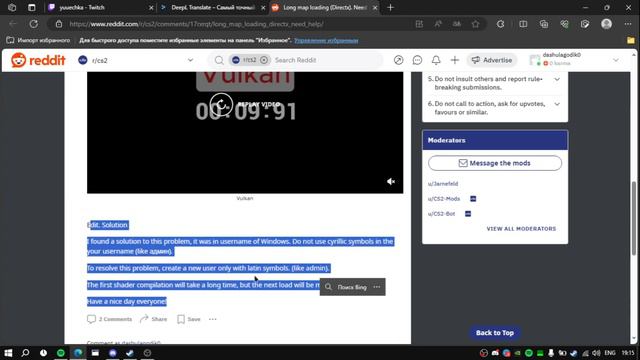Click the 19:15 clock in the taskbar
640x360 pixels.
(628, 353)
